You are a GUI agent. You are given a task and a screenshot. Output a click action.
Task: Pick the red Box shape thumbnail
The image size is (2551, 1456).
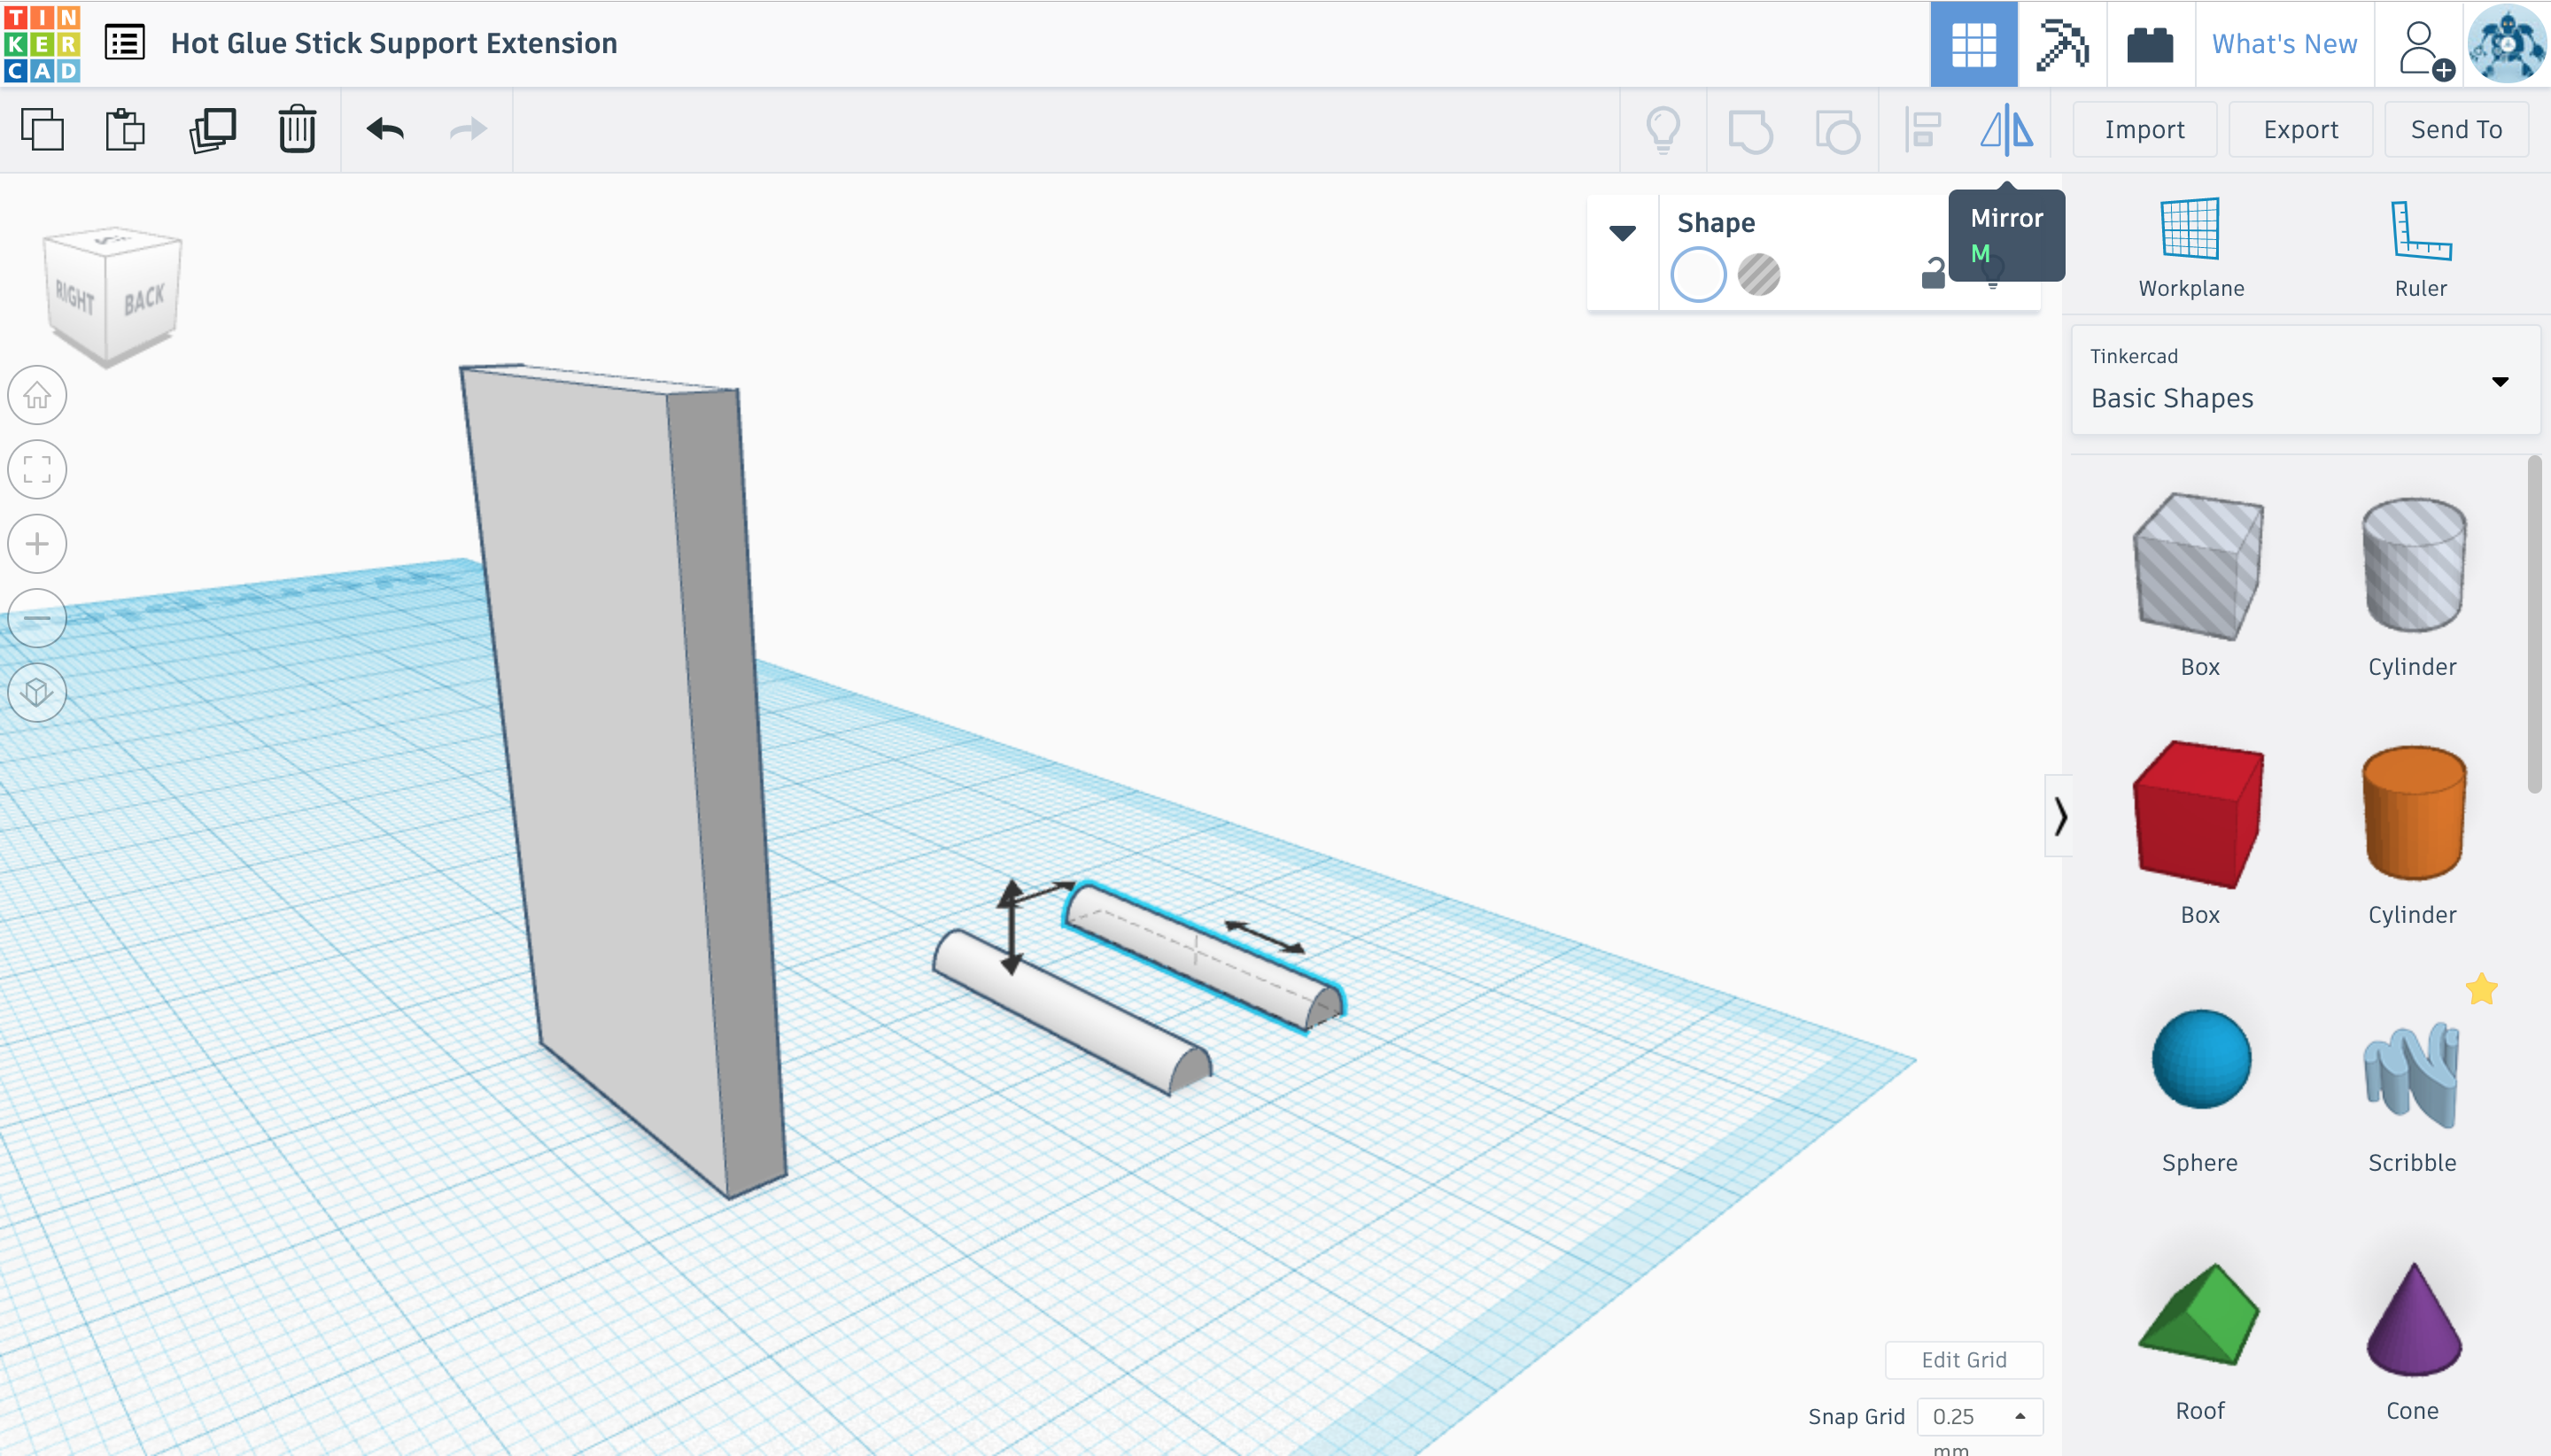[x=2198, y=814]
